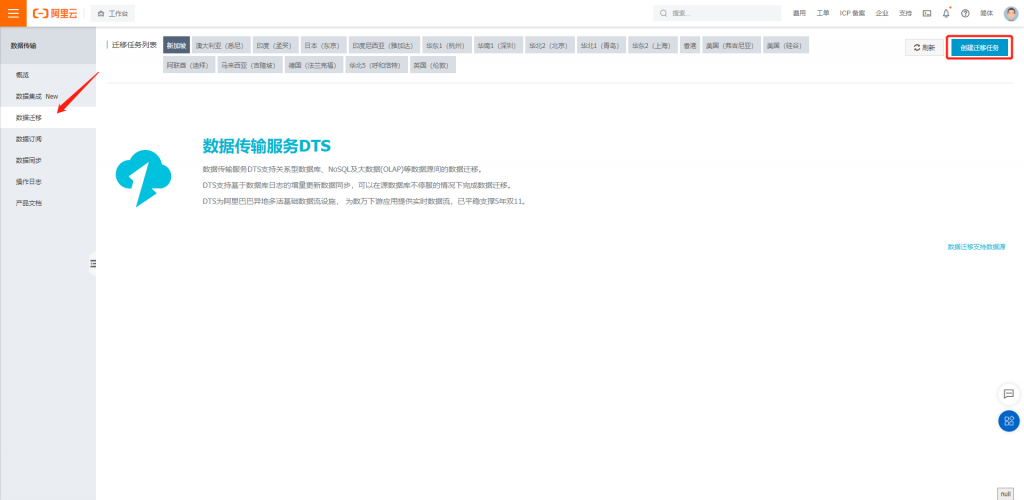Open the chat feedback floating icon
The height and width of the screenshot is (500, 1024).
[x=1008, y=394]
